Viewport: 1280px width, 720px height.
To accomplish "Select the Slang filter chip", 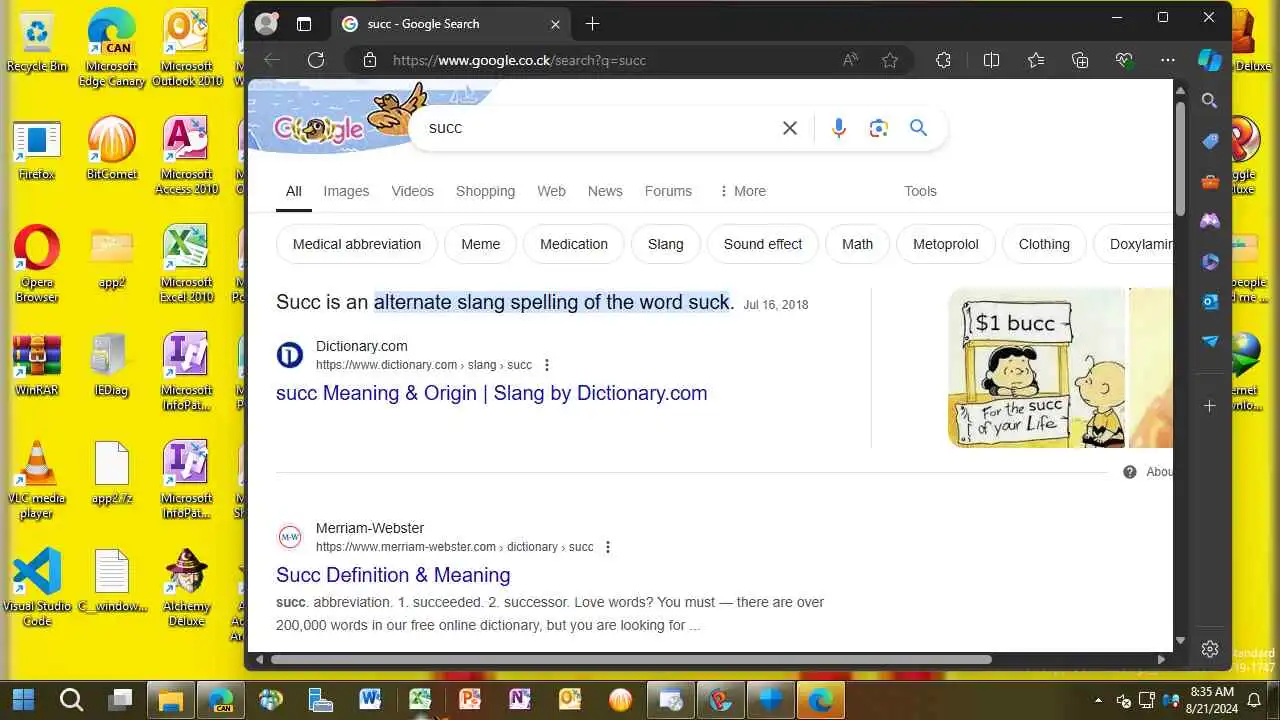I will [666, 244].
